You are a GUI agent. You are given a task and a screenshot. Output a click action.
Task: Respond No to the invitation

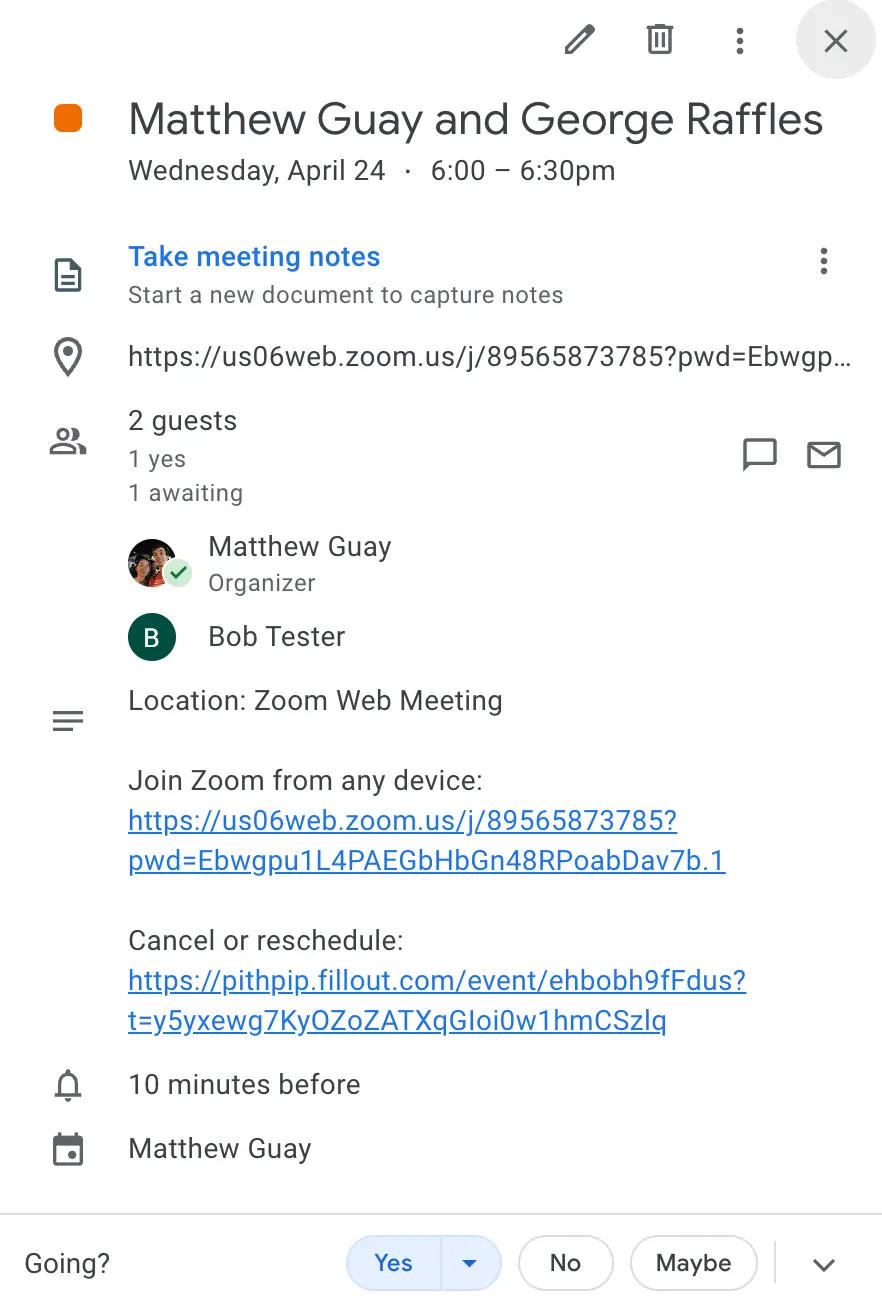565,1263
